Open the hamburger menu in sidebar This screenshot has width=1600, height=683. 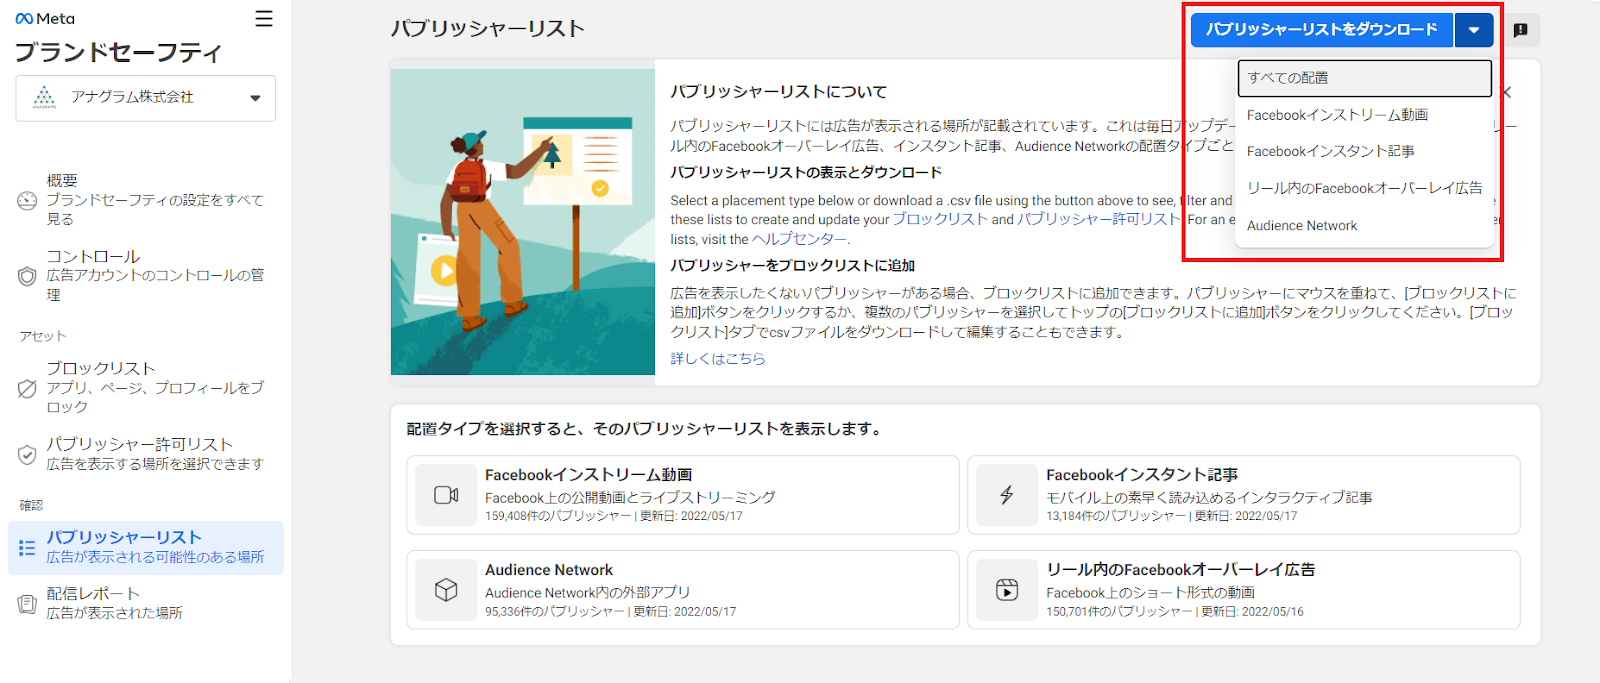pyautogui.click(x=264, y=19)
